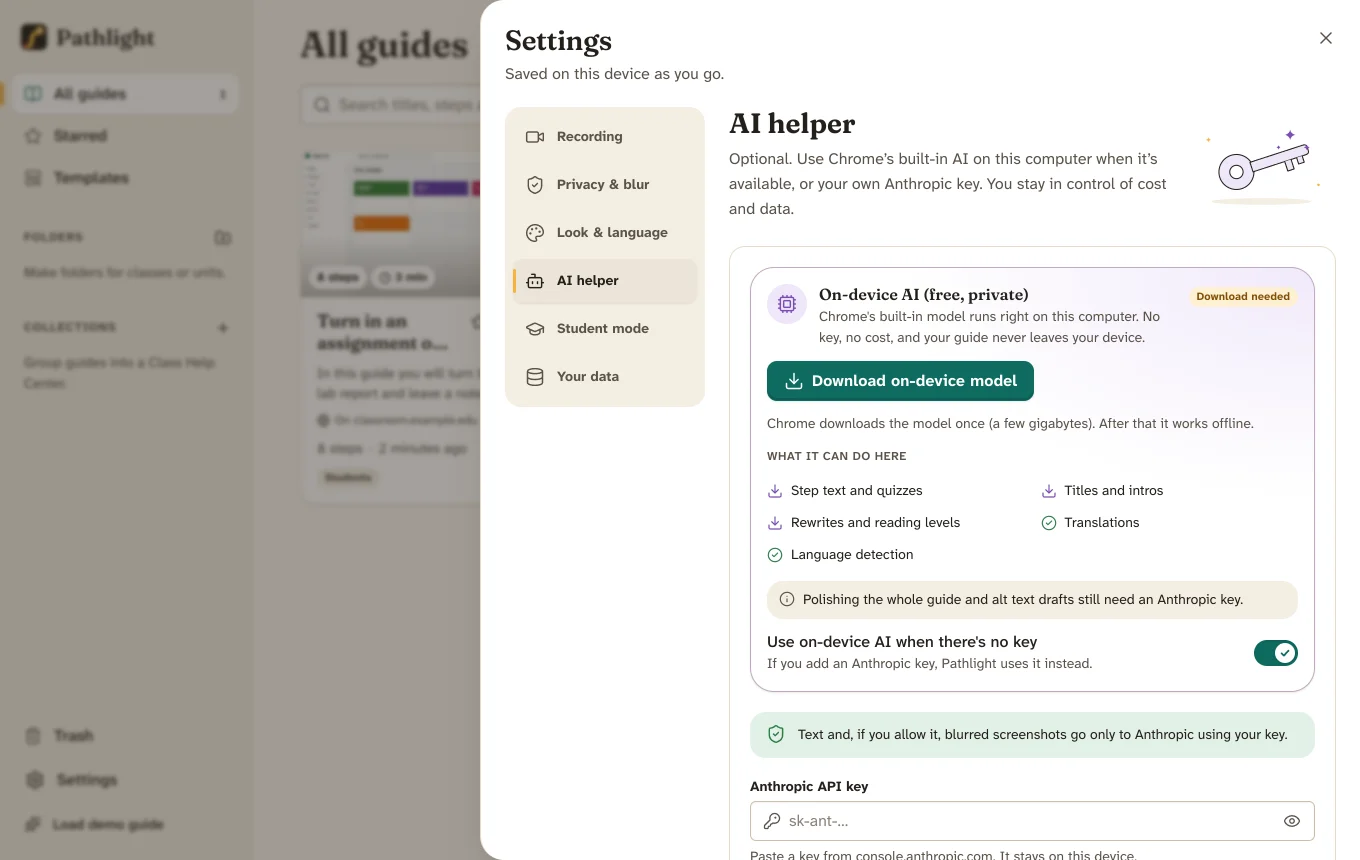
Task: Click the check icon next to Language detection
Action: (775, 555)
